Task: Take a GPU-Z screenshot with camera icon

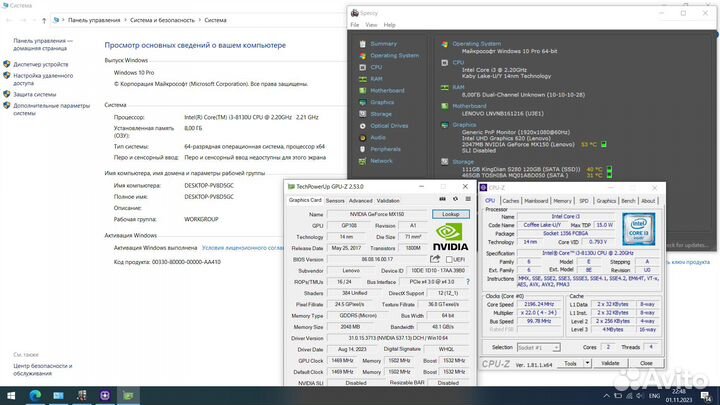Action: 442,199
